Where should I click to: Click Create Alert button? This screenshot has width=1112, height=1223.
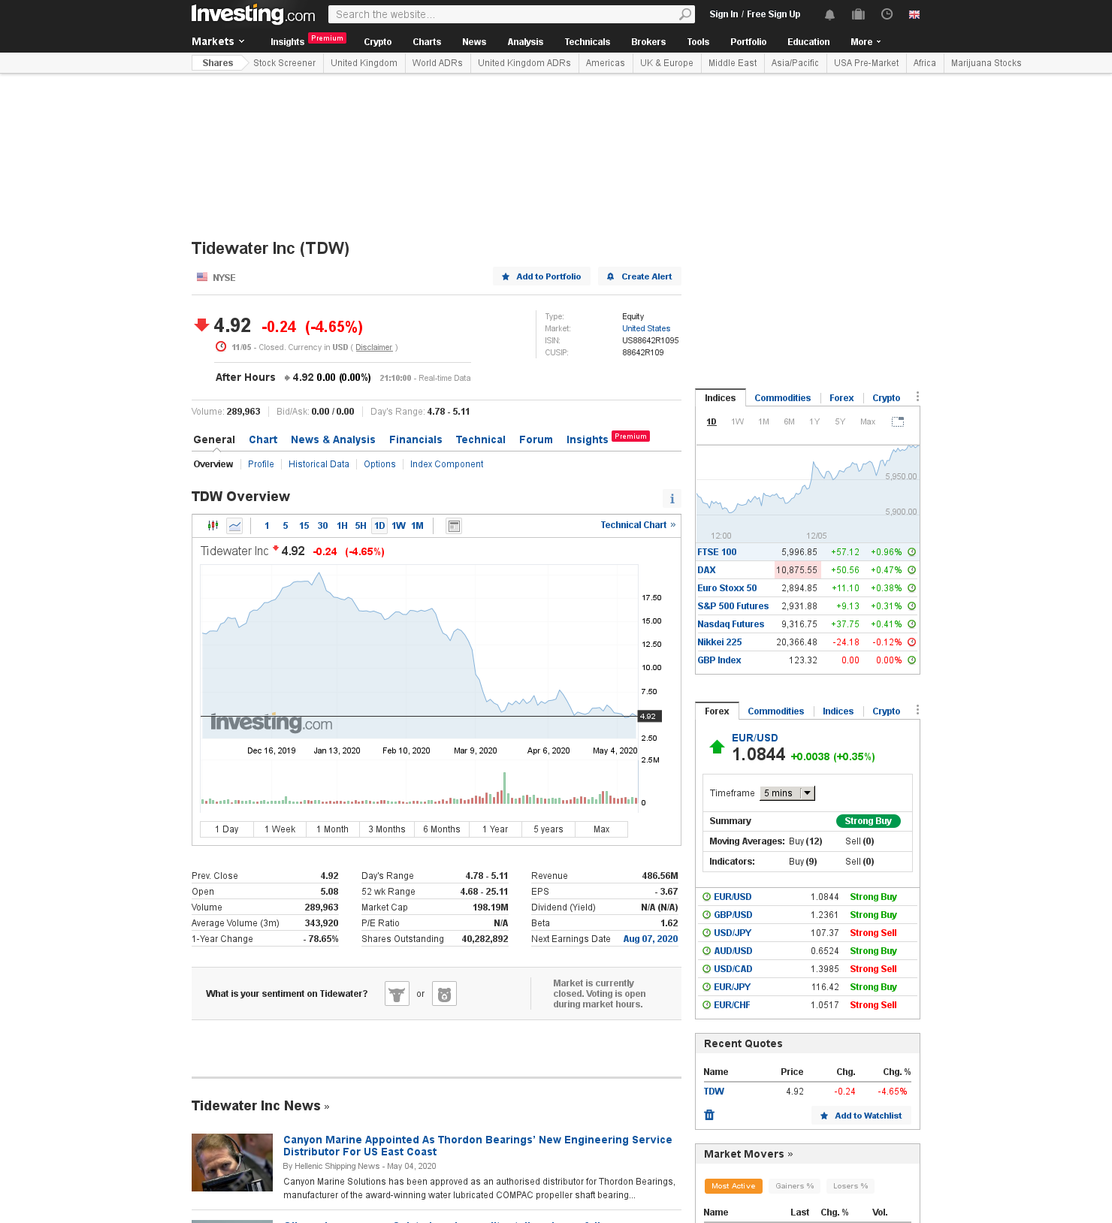pyautogui.click(x=639, y=277)
